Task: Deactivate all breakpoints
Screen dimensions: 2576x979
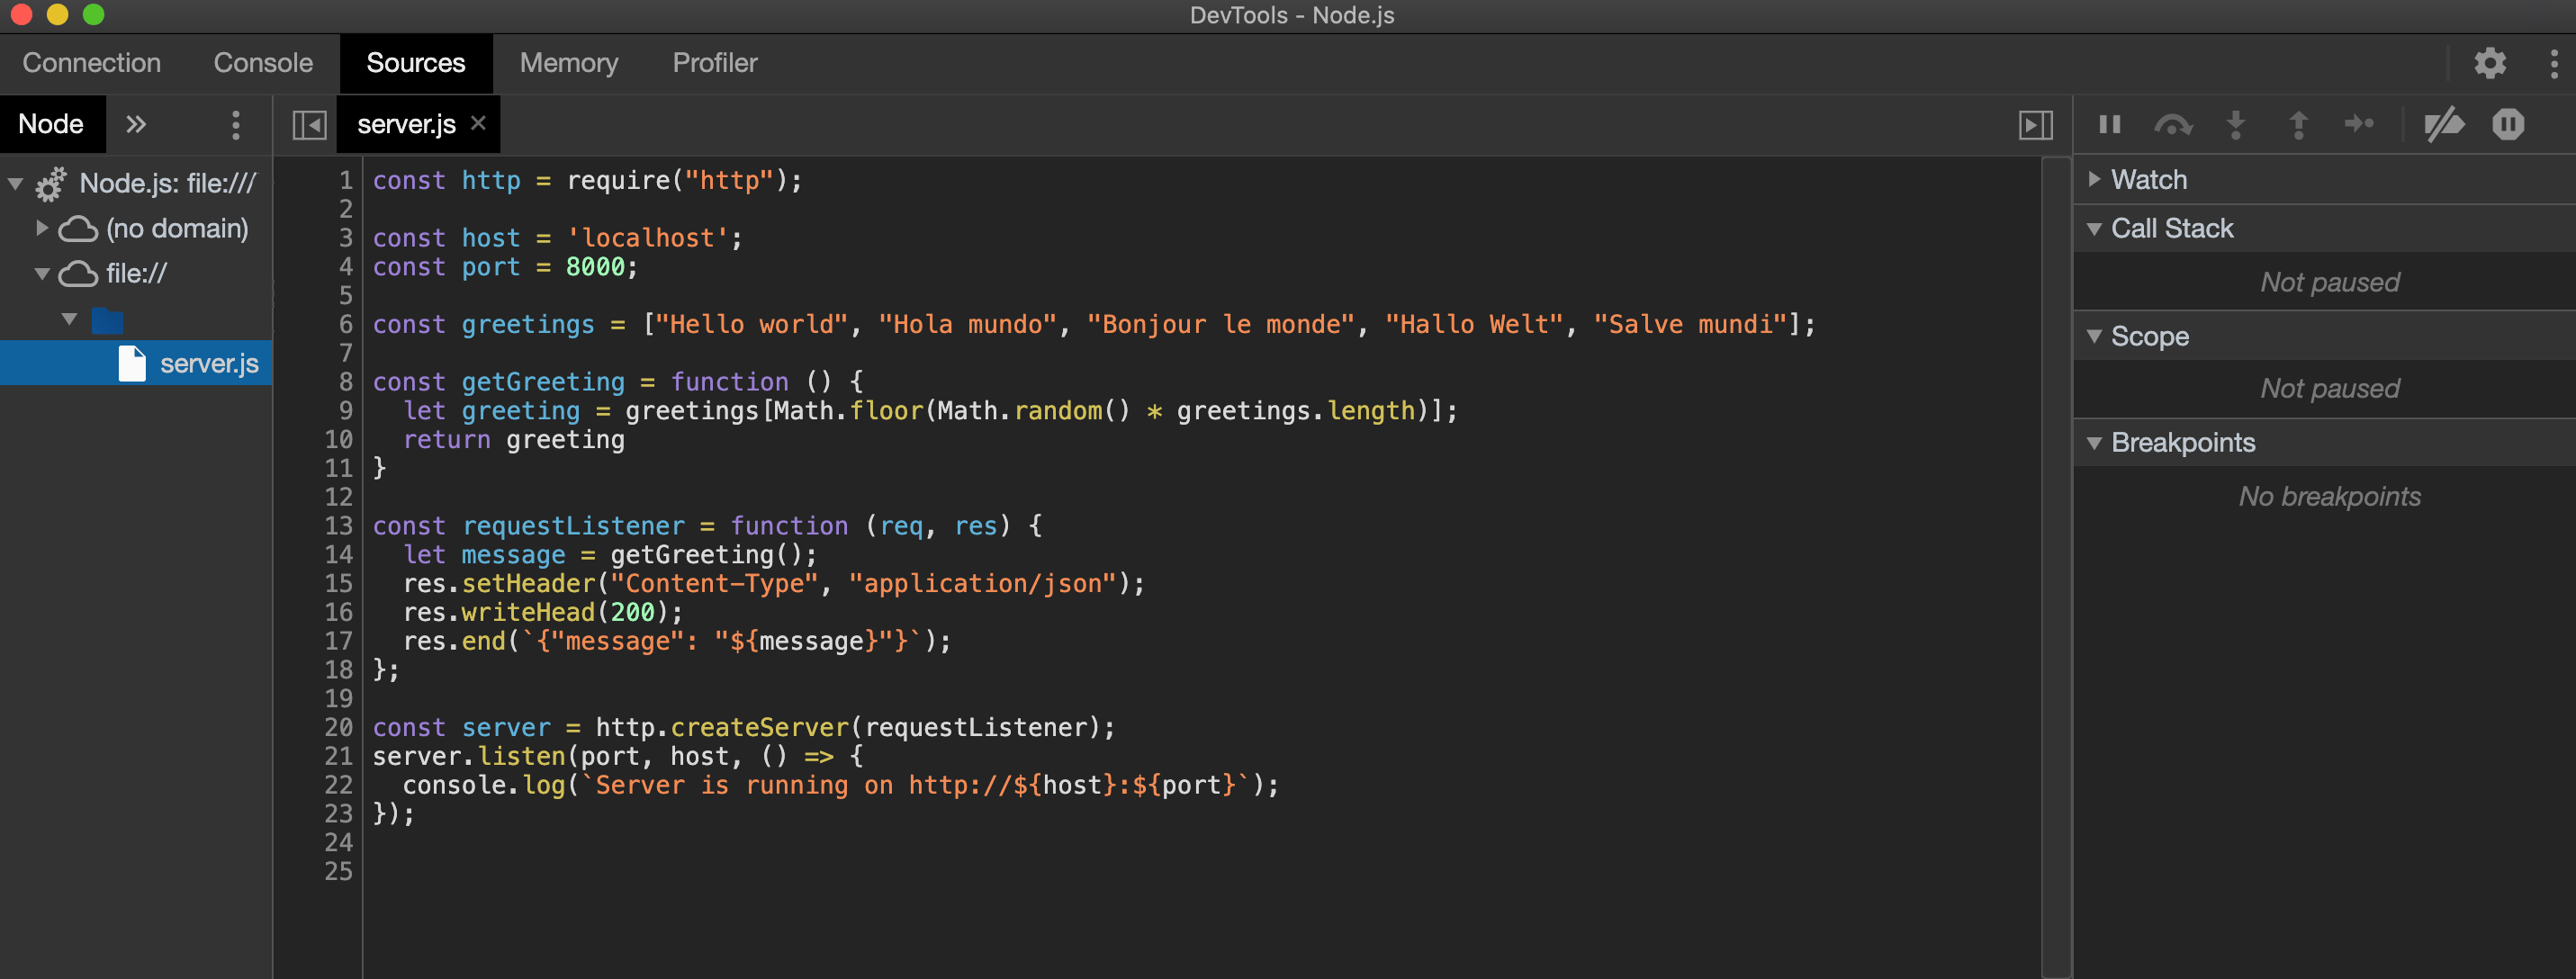Action: 2444,125
